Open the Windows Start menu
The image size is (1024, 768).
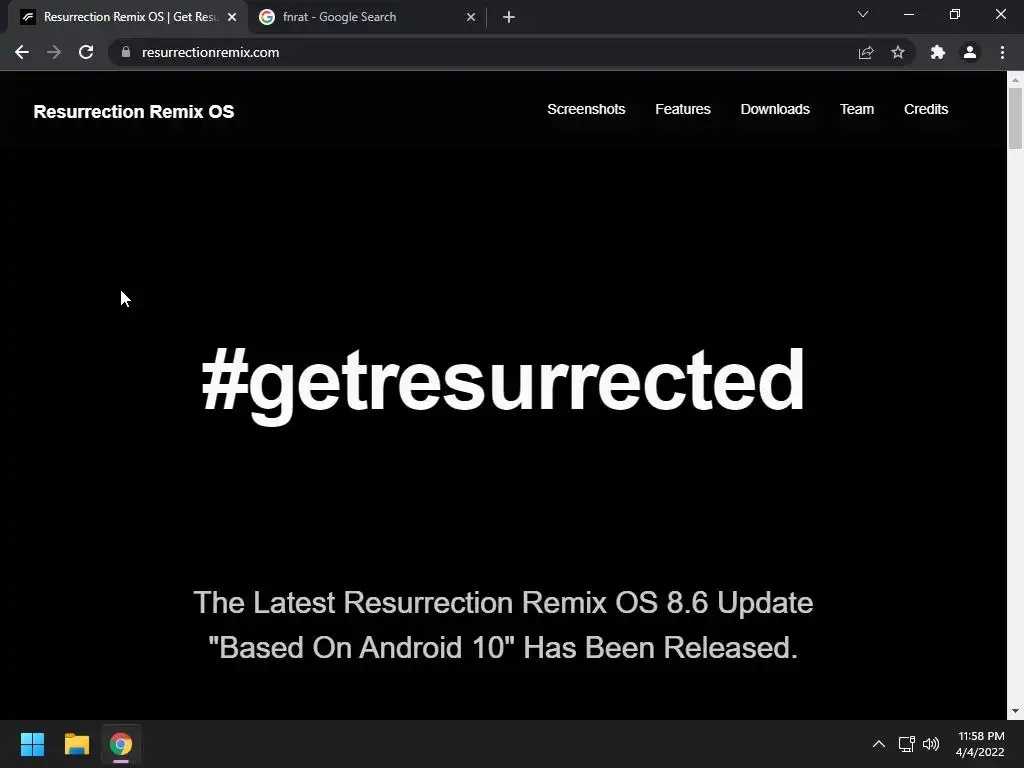click(32, 744)
